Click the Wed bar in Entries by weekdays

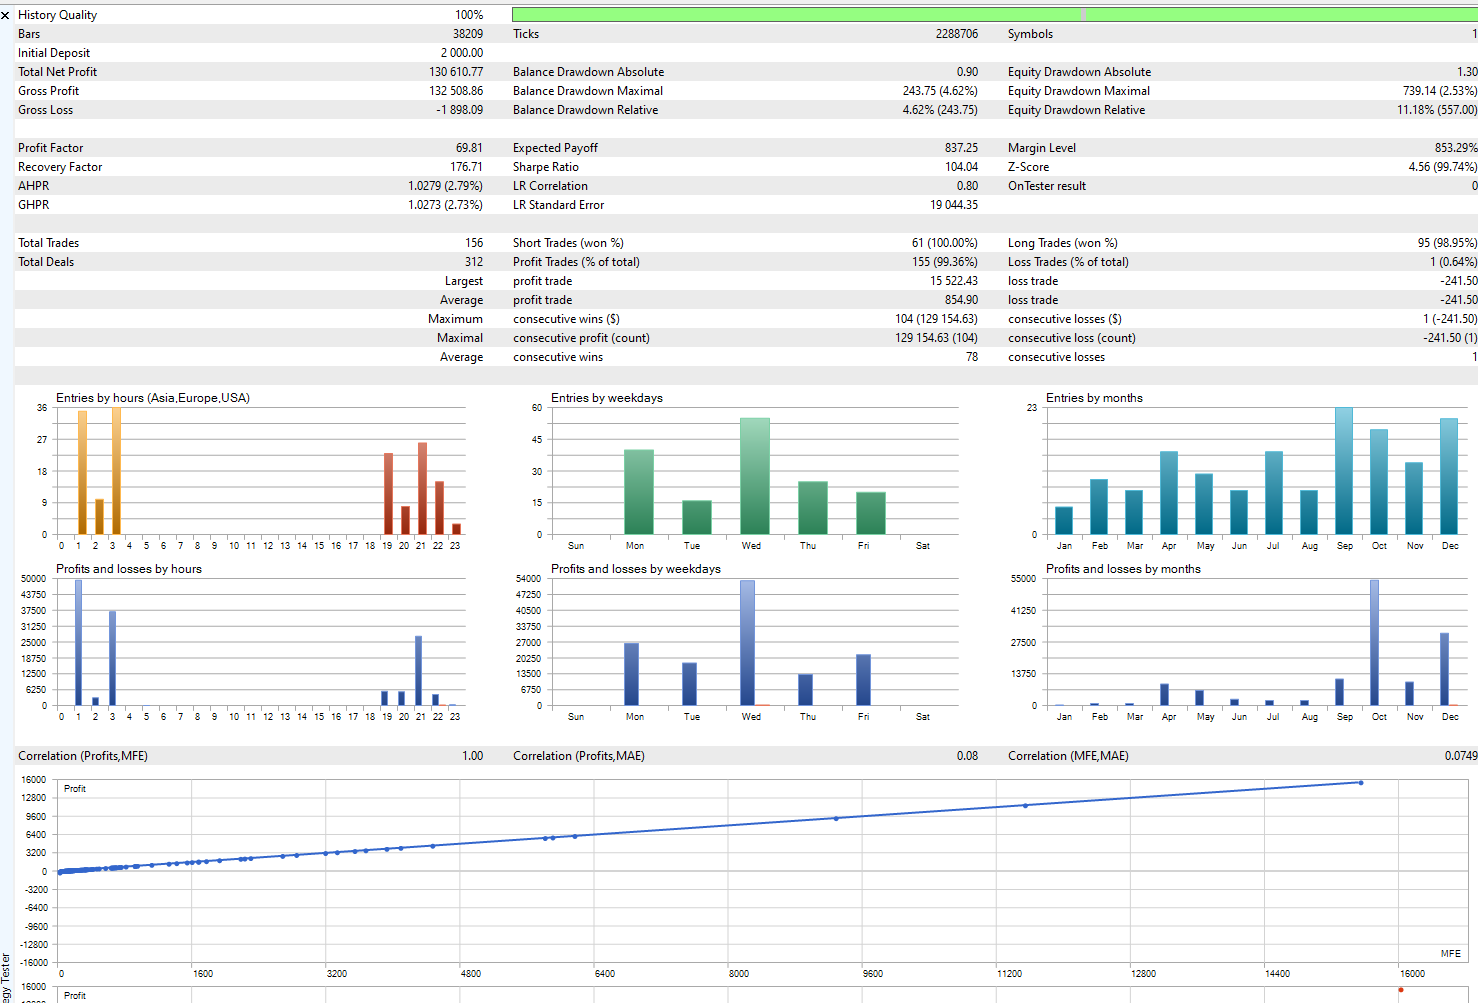coord(755,476)
